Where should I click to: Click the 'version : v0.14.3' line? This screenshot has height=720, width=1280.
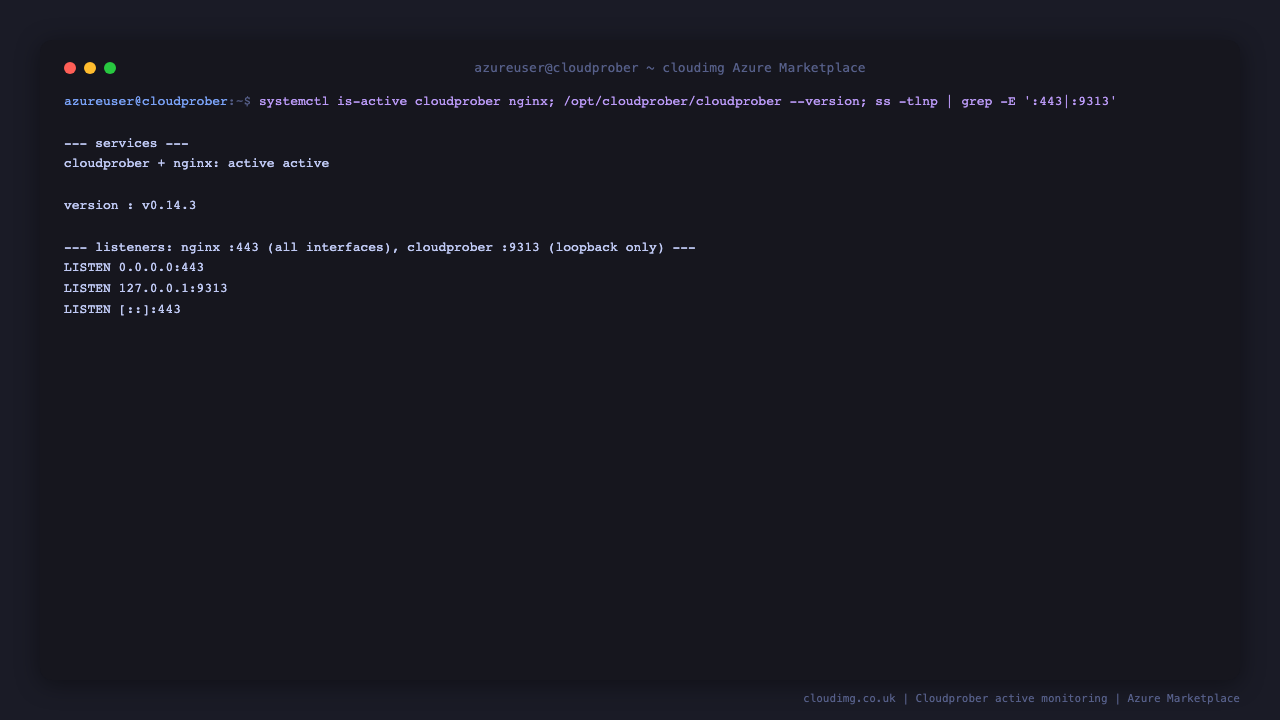(x=130, y=205)
